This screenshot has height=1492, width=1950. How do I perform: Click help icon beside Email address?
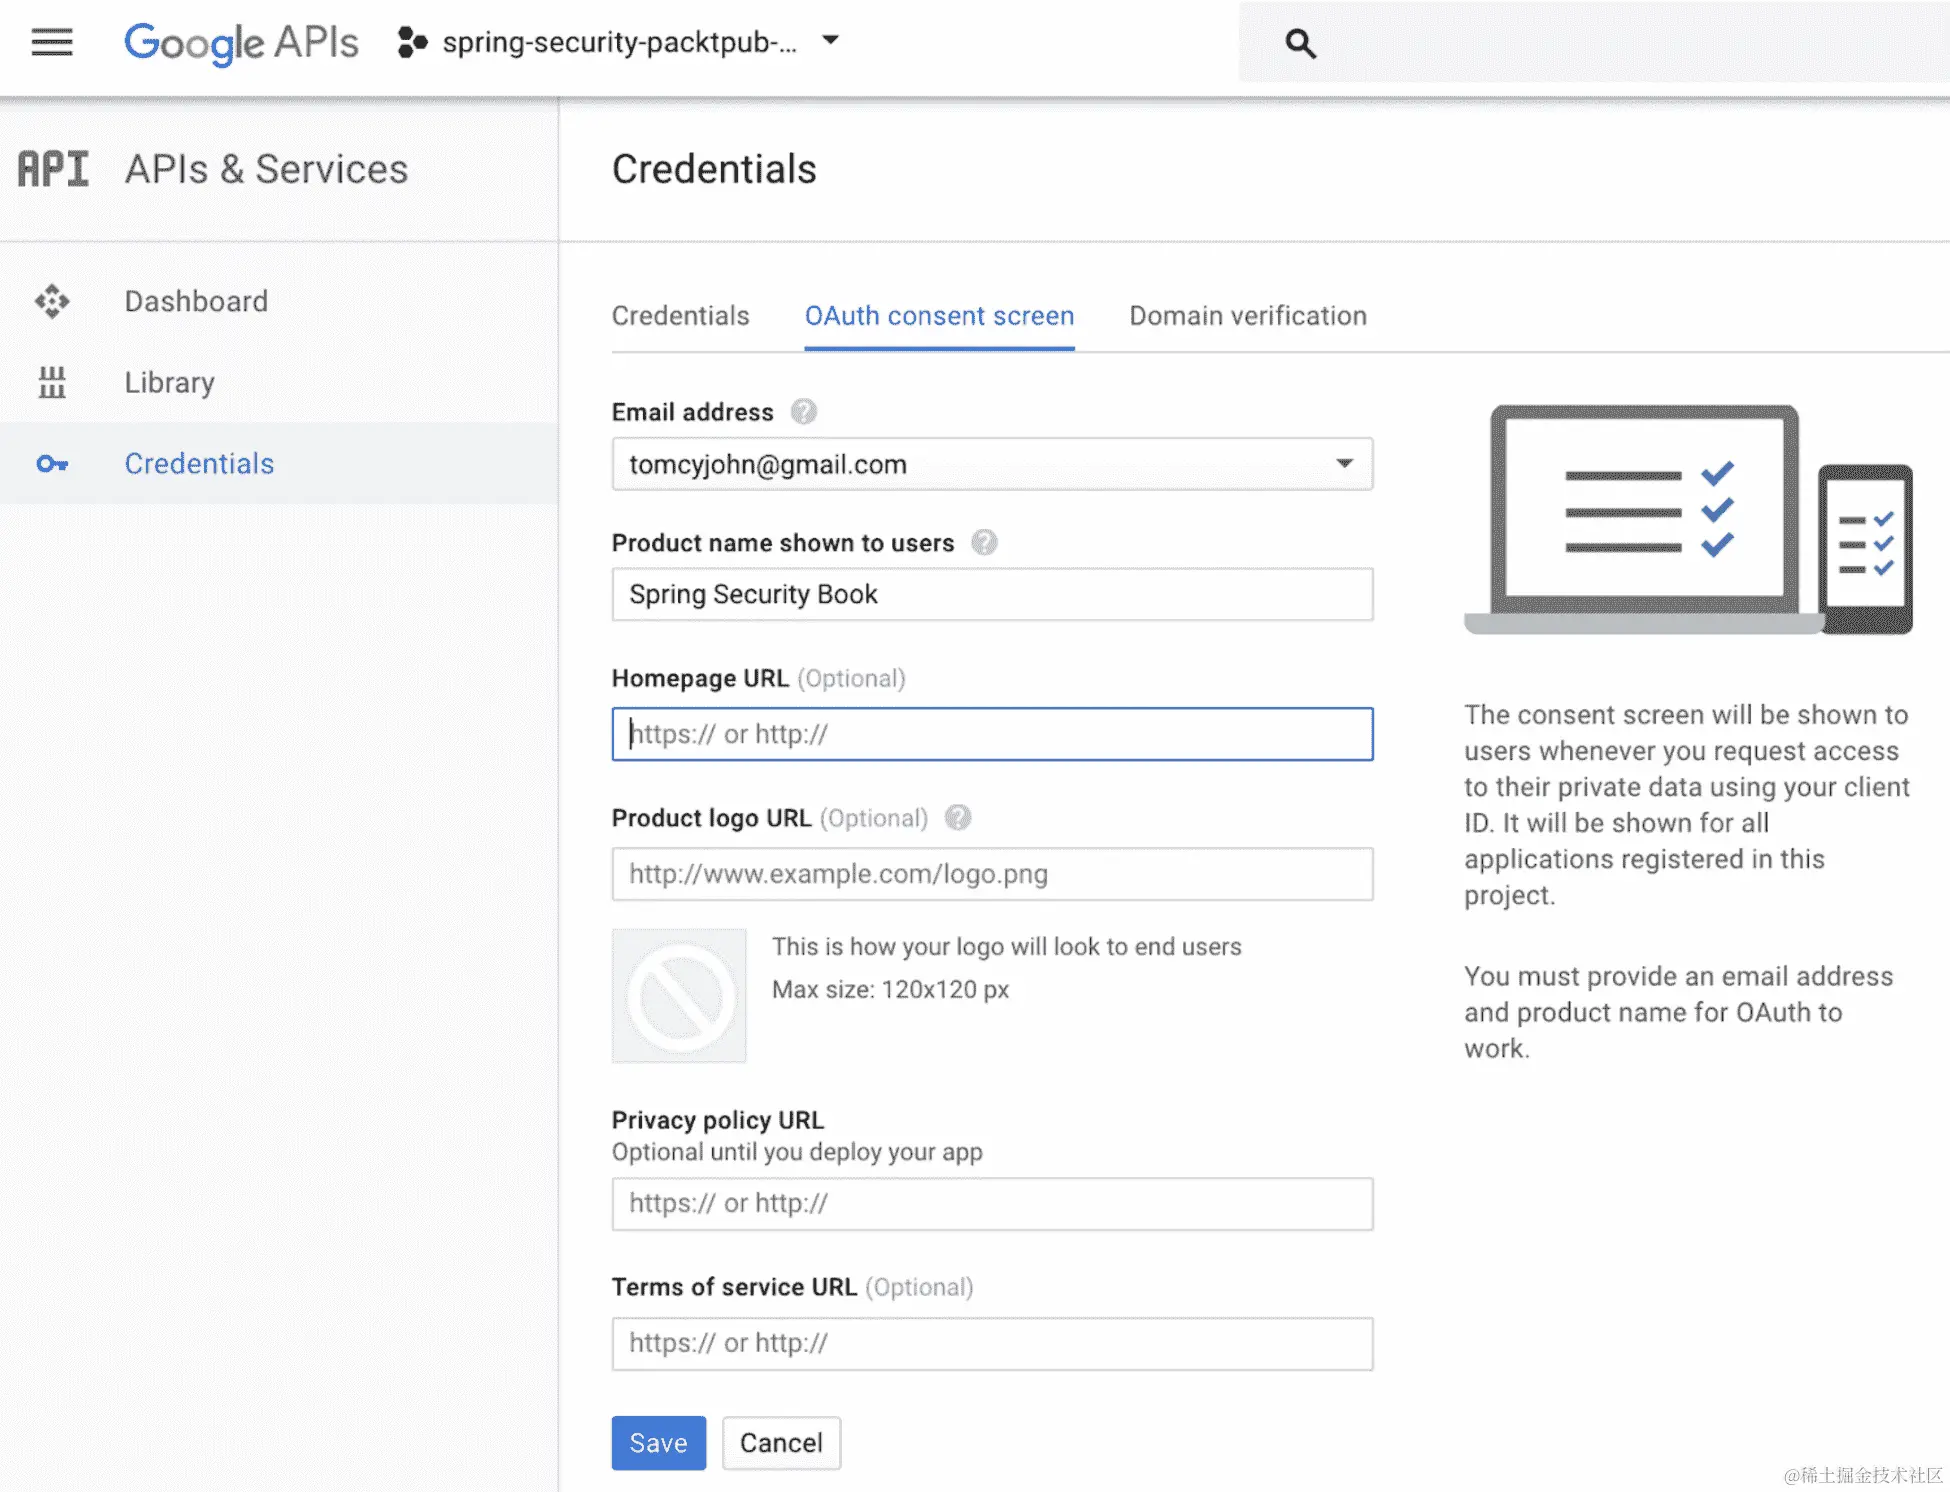coord(803,412)
